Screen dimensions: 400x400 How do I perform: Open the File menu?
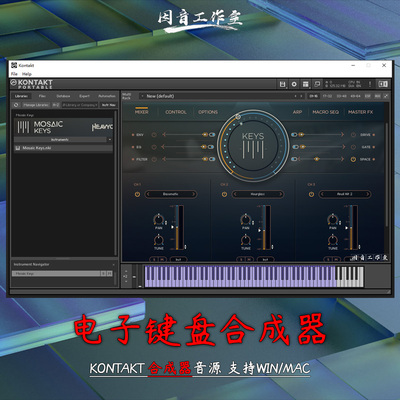point(14,74)
